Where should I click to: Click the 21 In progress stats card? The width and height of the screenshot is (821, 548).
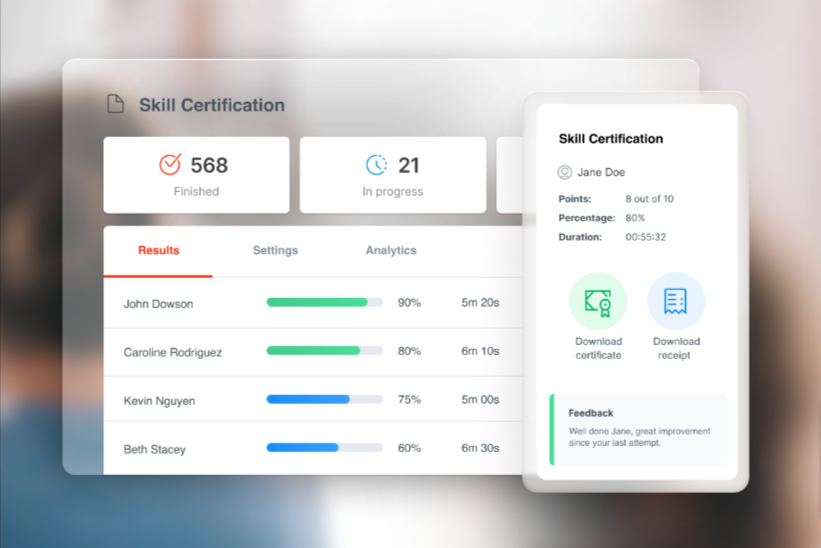pyautogui.click(x=393, y=175)
